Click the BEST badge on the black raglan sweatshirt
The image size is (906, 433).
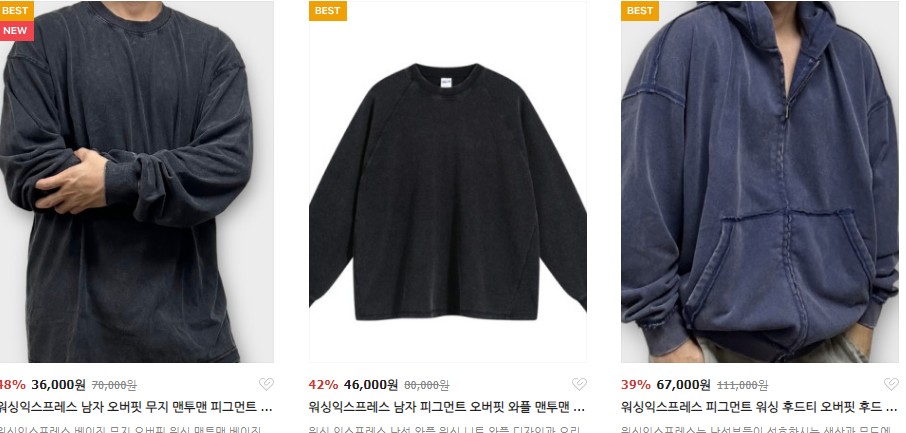pos(328,11)
